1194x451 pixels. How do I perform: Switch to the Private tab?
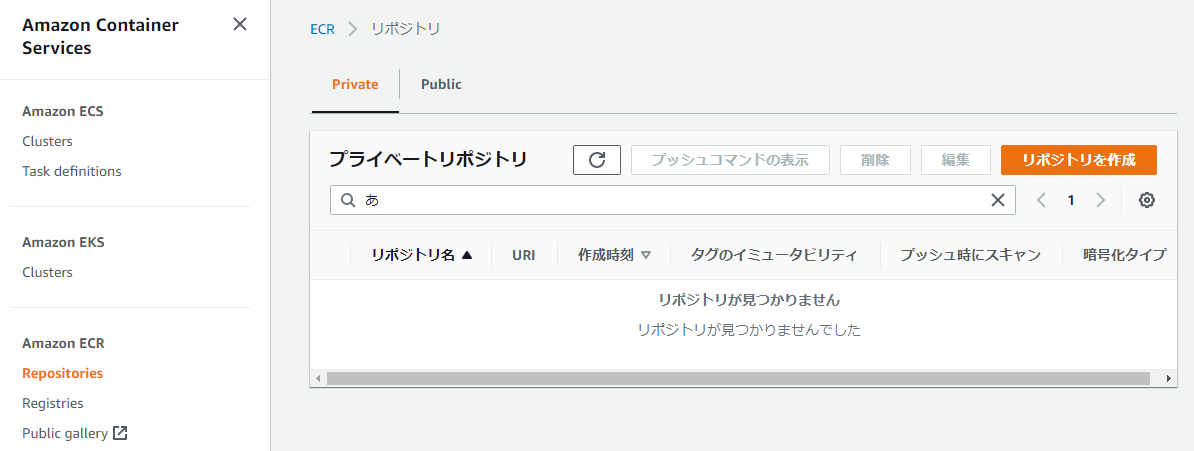pyautogui.click(x=355, y=85)
